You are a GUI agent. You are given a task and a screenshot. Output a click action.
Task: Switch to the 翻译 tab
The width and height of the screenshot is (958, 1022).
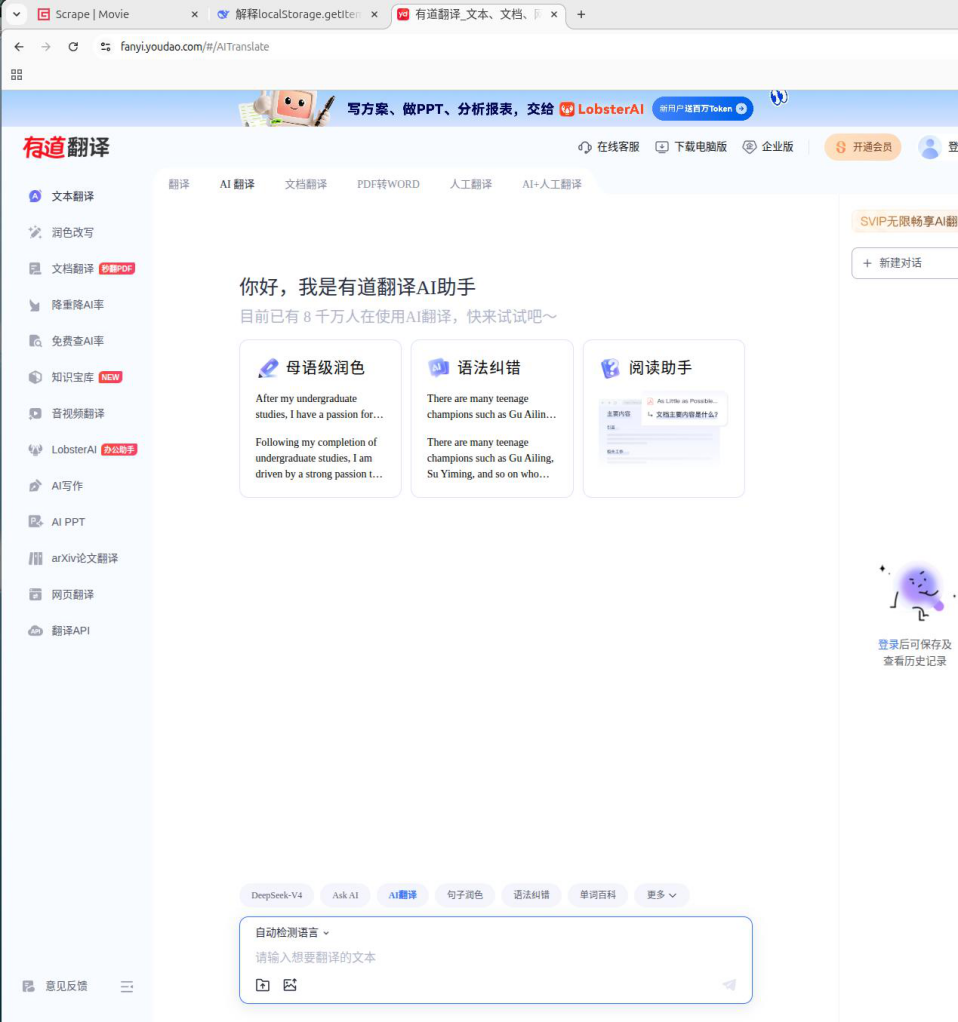click(x=179, y=184)
